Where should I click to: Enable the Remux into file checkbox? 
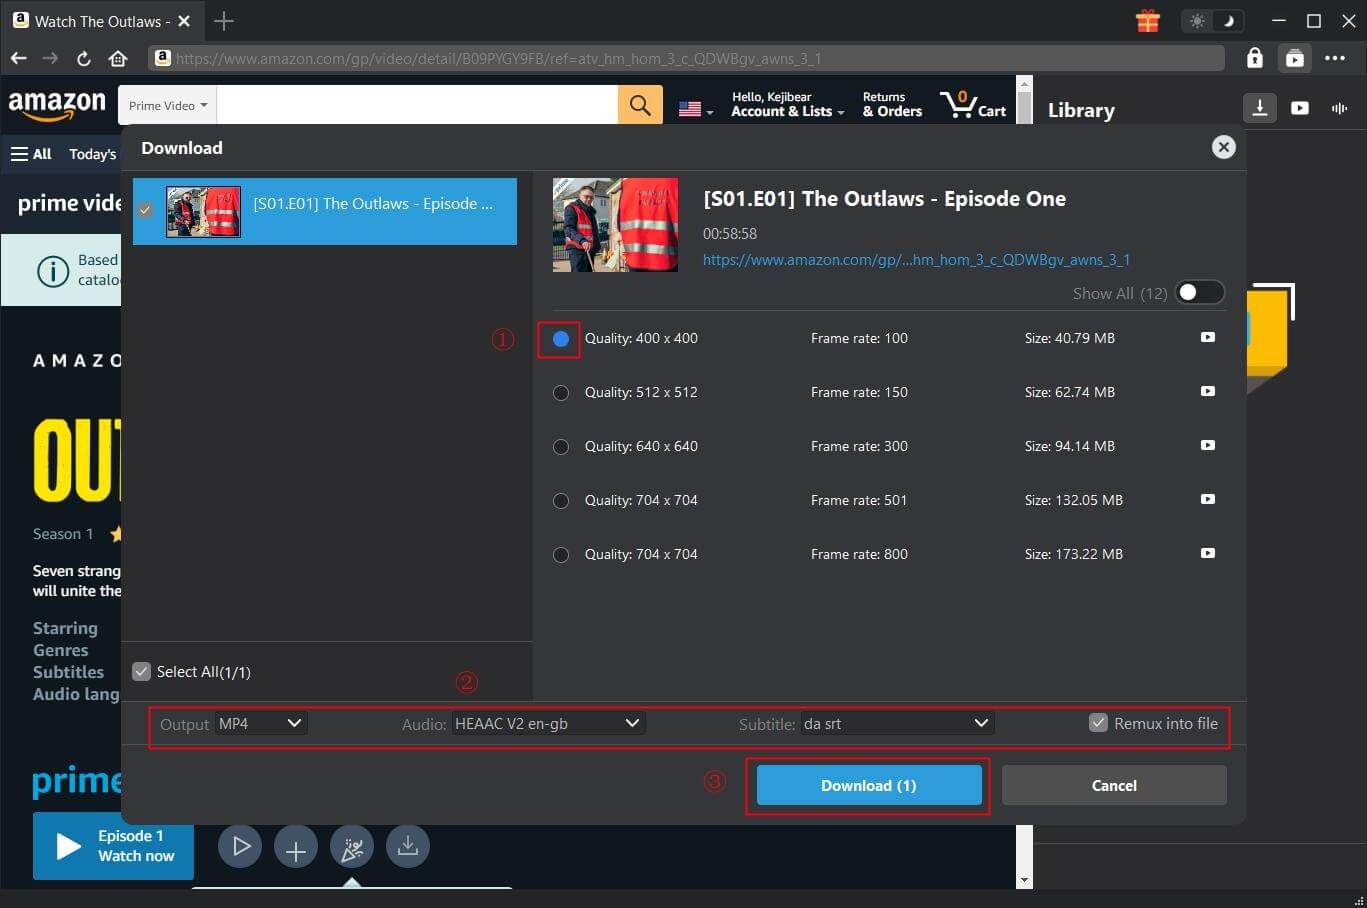tap(1098, 722)
